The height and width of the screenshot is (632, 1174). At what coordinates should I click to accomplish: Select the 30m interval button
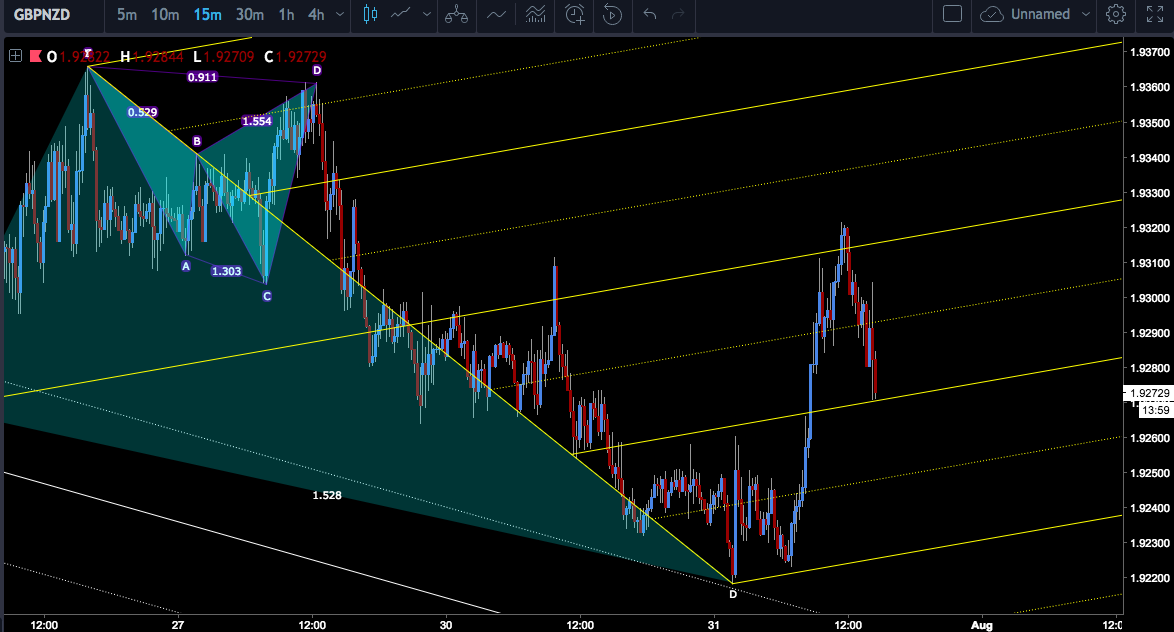click(x=249, y=14)
